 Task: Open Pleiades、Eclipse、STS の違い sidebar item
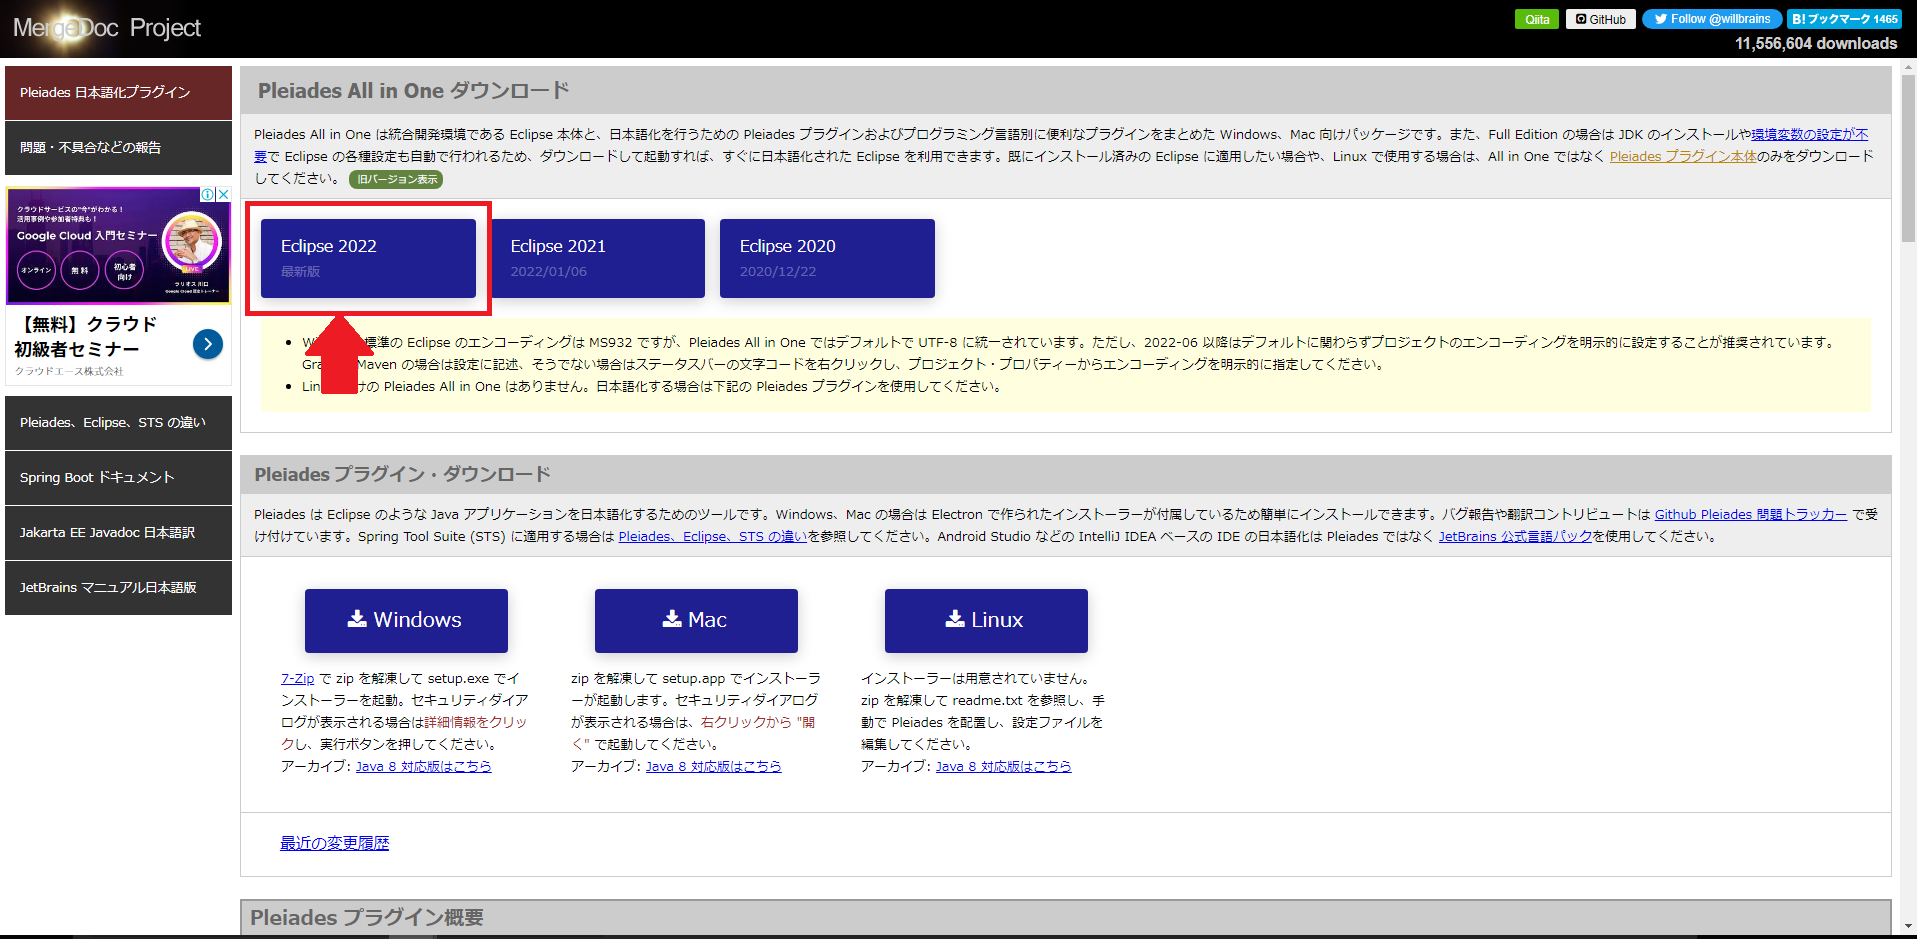click(118, 422)
